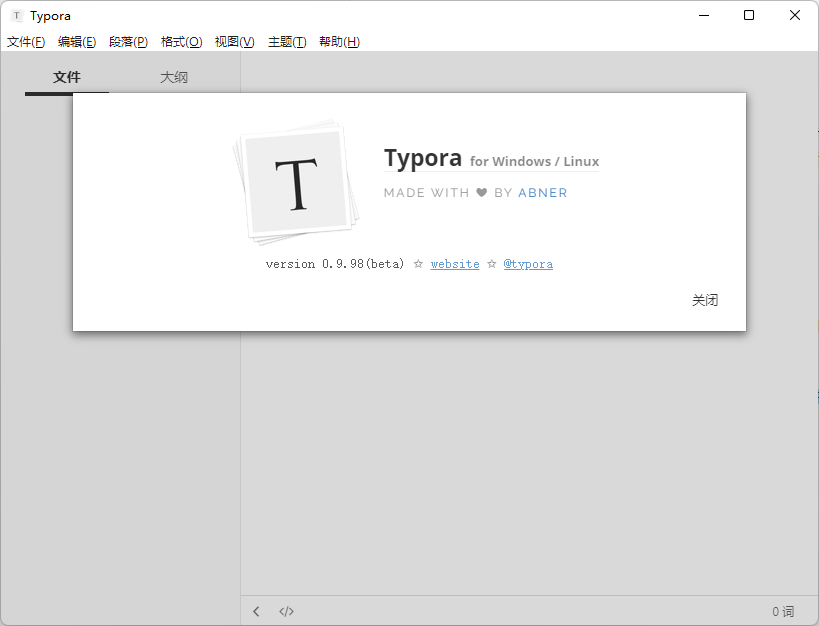Click the star icon before website link
The image size is (819, 626).
click(x=417, y=264)
